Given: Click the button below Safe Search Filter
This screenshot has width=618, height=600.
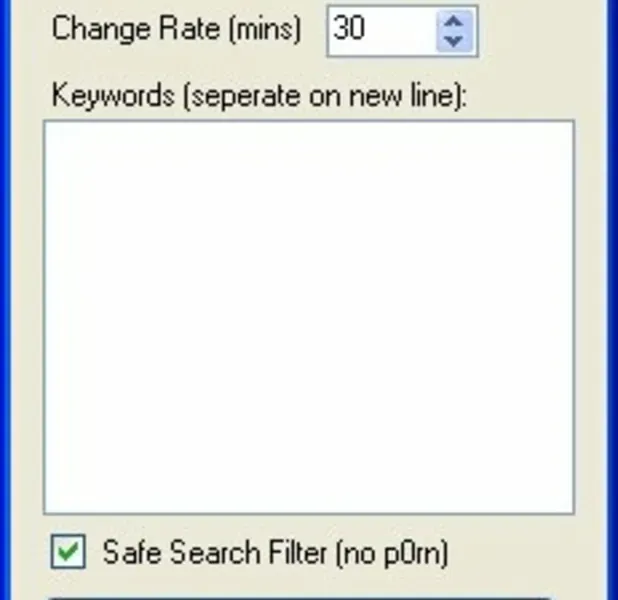Looking at the screenshot, I should [x=300, y=596].
